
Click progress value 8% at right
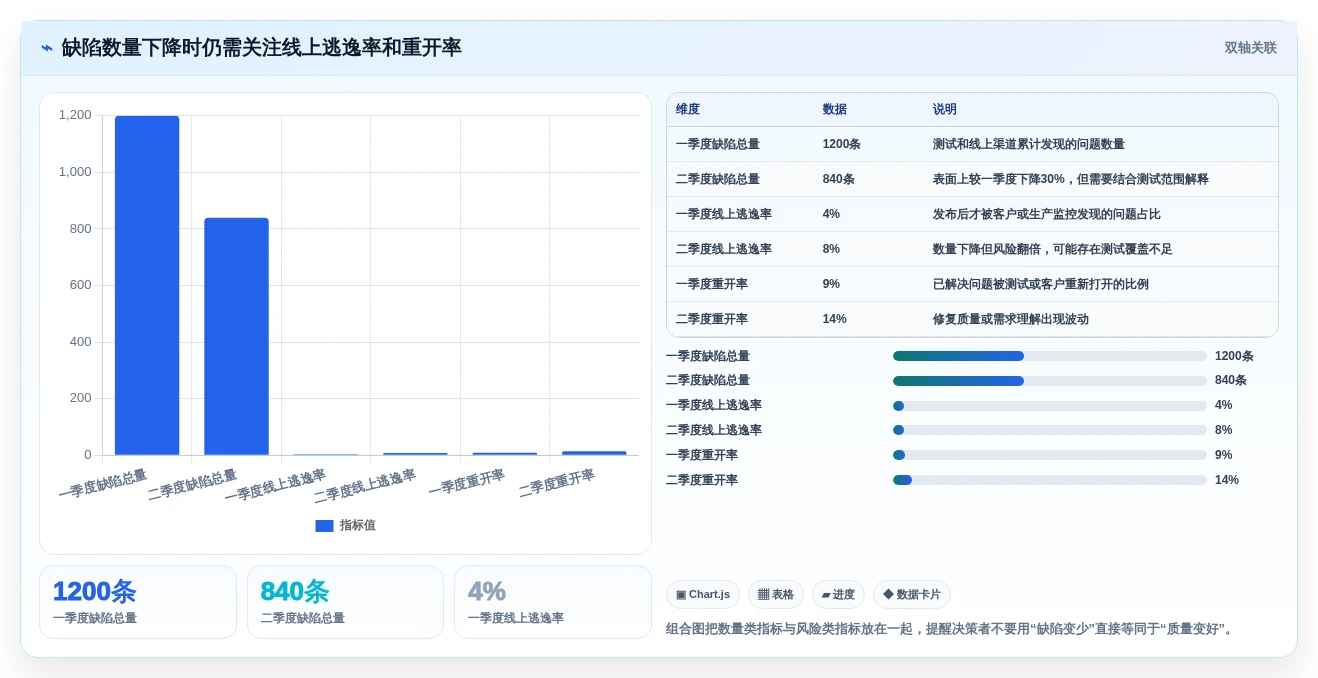point(1224,430)
